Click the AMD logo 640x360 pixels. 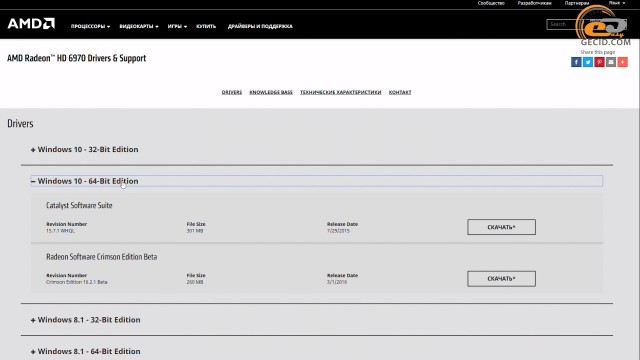coord(31,24)
